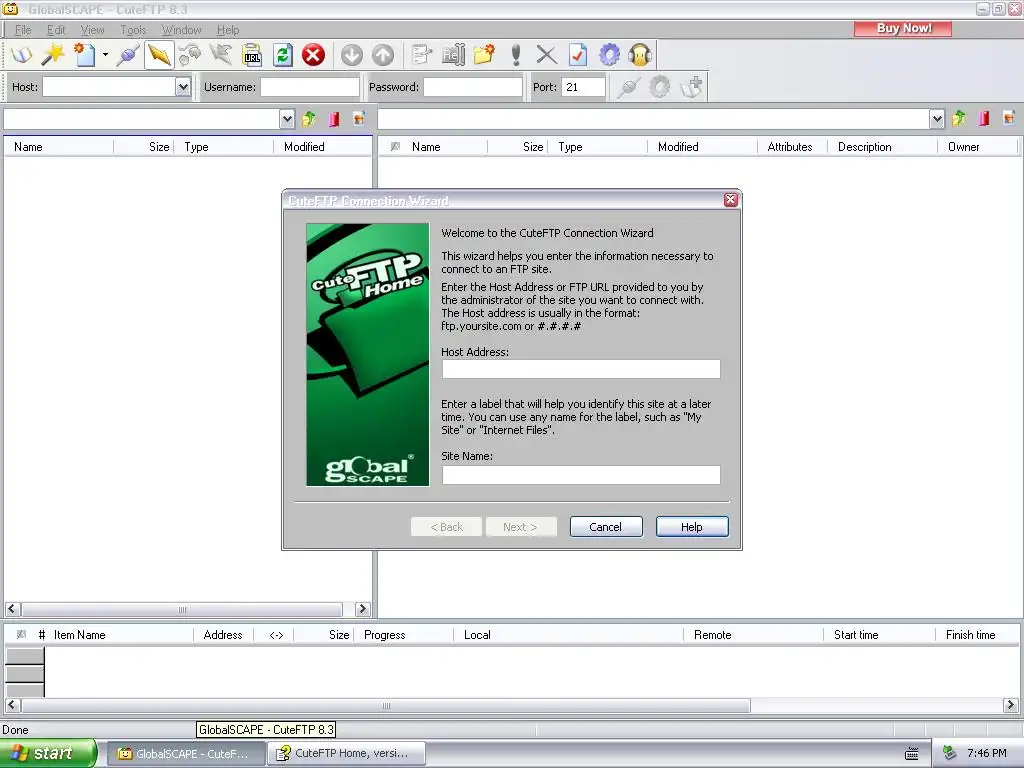This screenshot has height=768, width=1024.
Task: Click the Connect to URL icon
Action: coord(252,55)
